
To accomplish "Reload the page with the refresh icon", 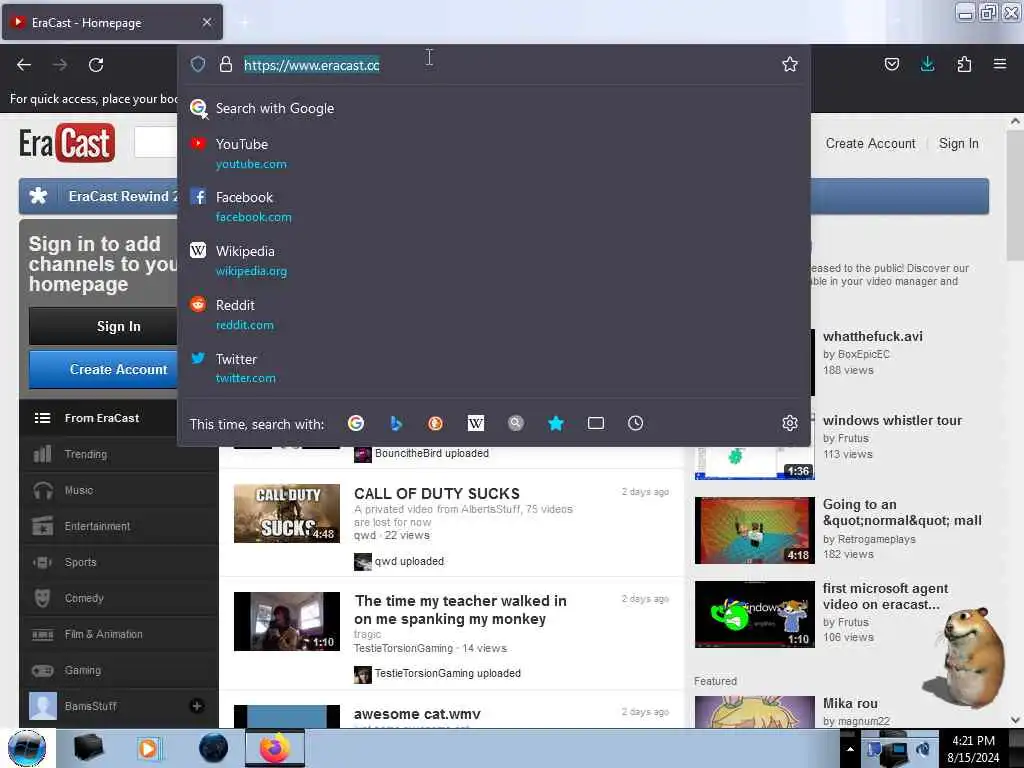I will tap(96, 65).
